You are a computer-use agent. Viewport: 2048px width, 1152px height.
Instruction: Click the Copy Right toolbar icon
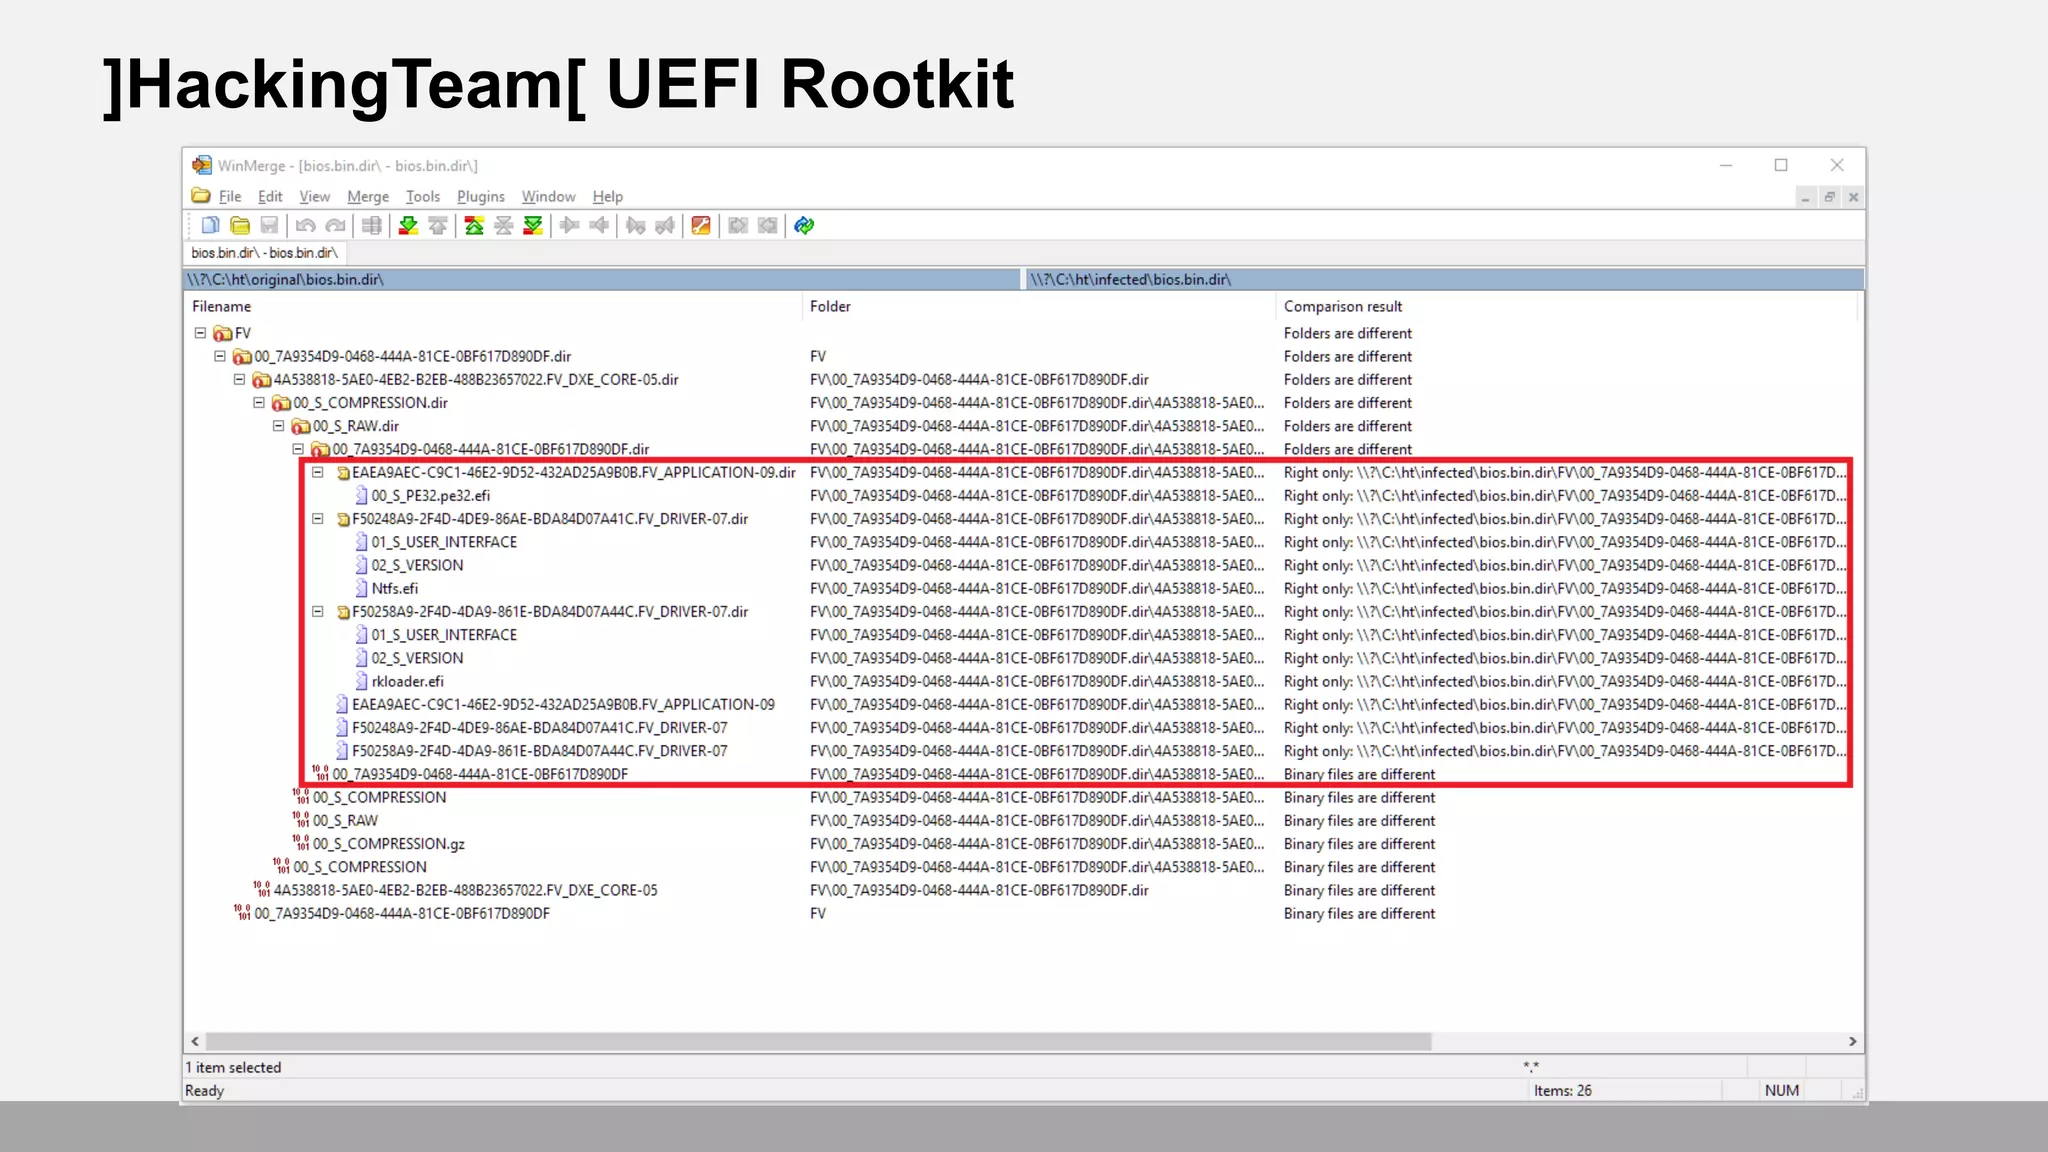pos(570,226)
